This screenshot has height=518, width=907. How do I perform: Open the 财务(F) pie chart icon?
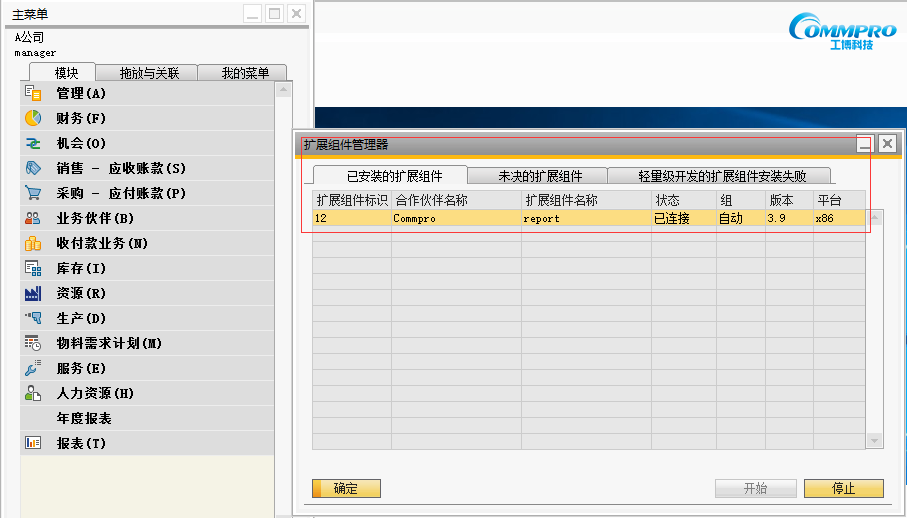[x=33, y=118]
